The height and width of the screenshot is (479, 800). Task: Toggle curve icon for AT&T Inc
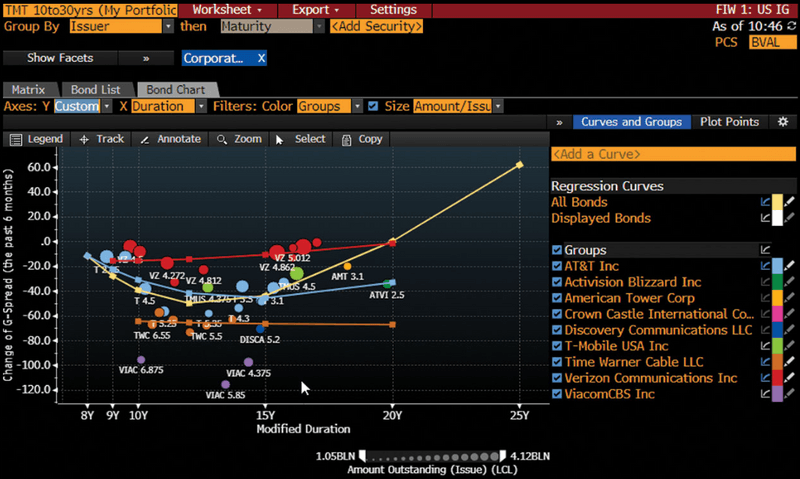(765, 266)
